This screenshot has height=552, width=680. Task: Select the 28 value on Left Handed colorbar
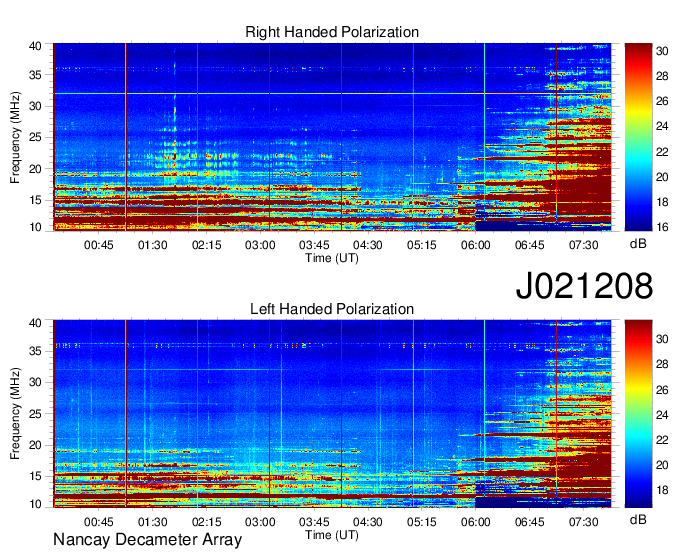click(x=662, y=364)
